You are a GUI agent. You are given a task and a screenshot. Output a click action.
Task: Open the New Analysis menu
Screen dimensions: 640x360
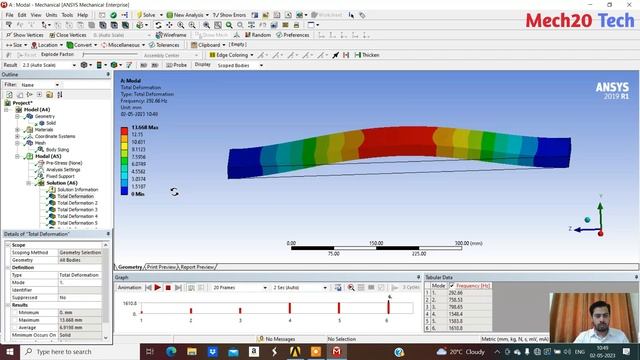point(188,15)
